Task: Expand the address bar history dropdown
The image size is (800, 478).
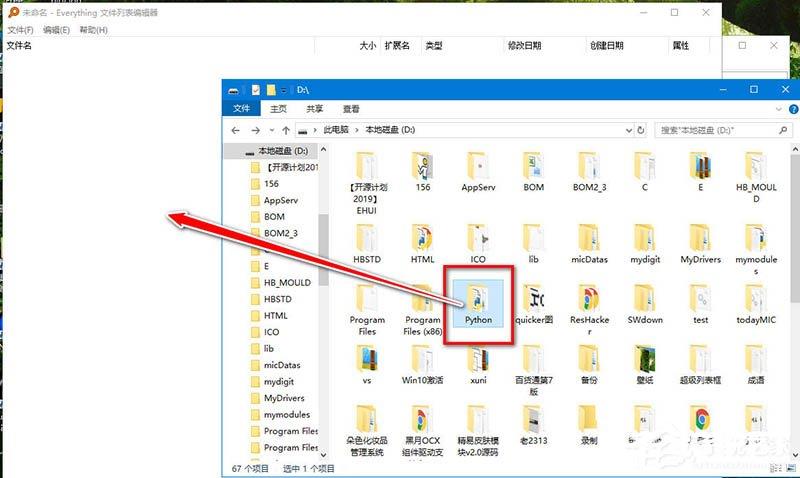Action: pos(629,131)
